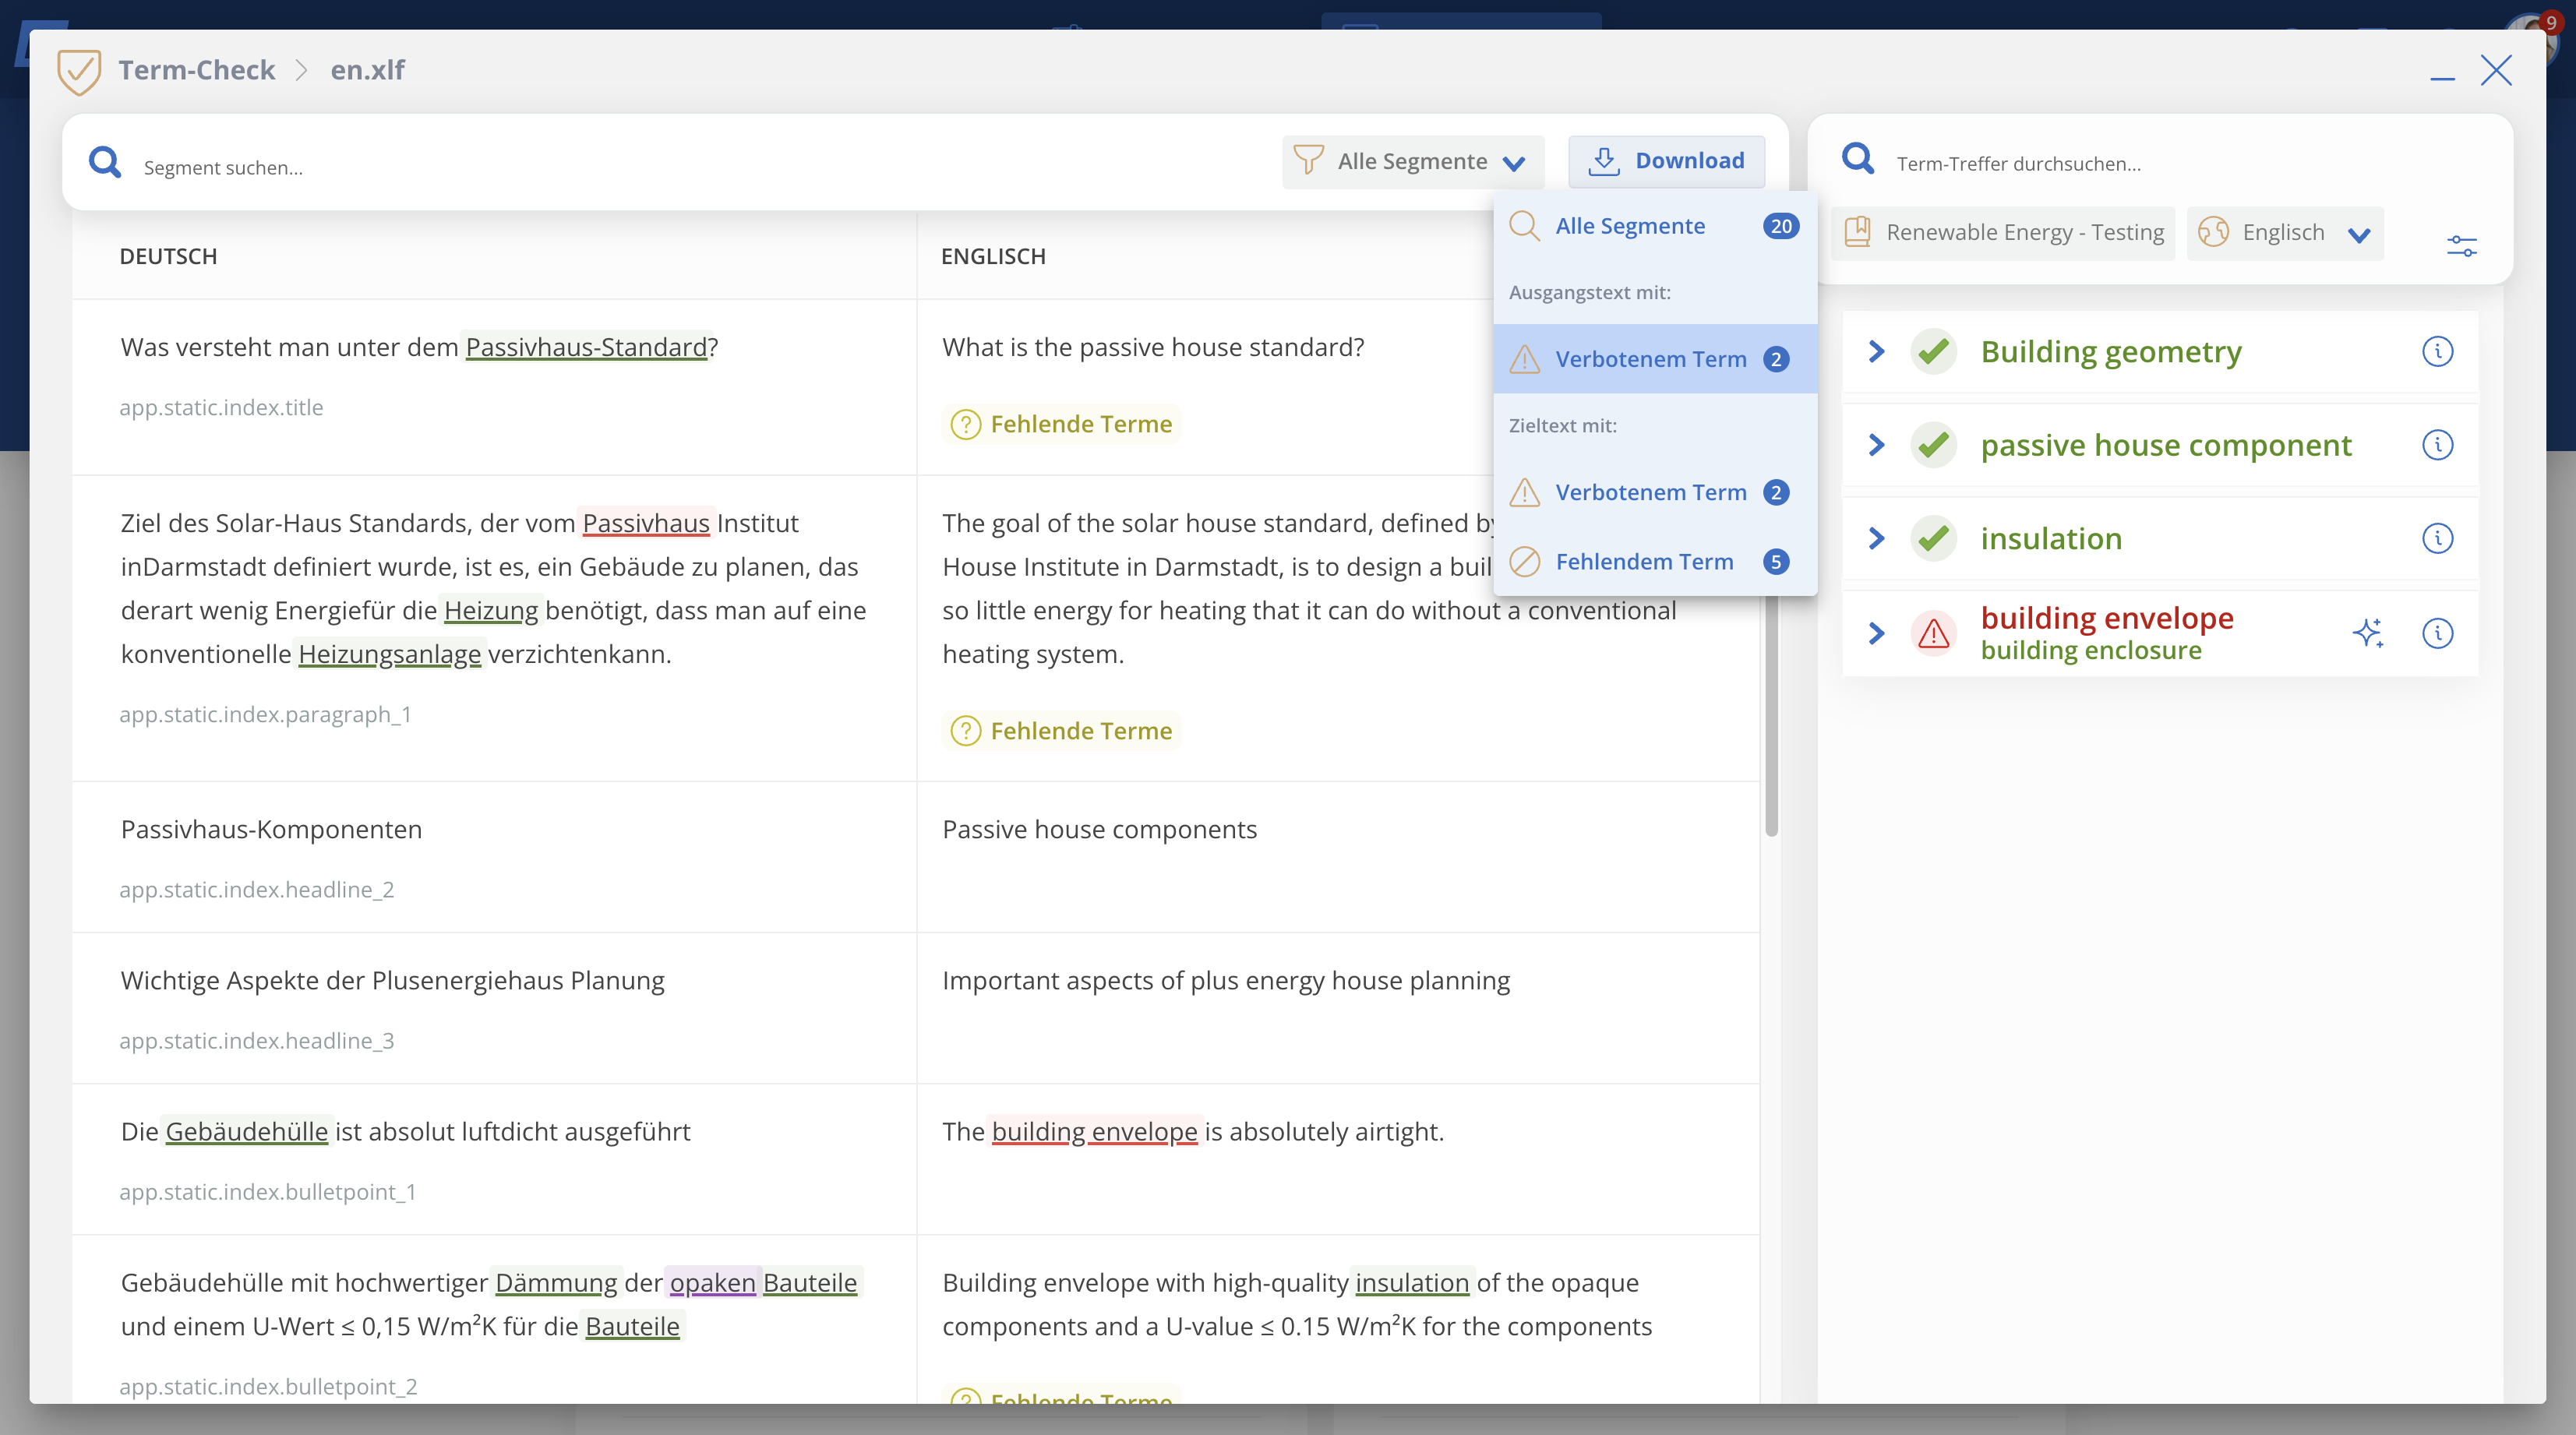The height and width of the screenshot is (1435, 2576).
Task: Expand the building envelope term entry
Action: [1876, 633]
